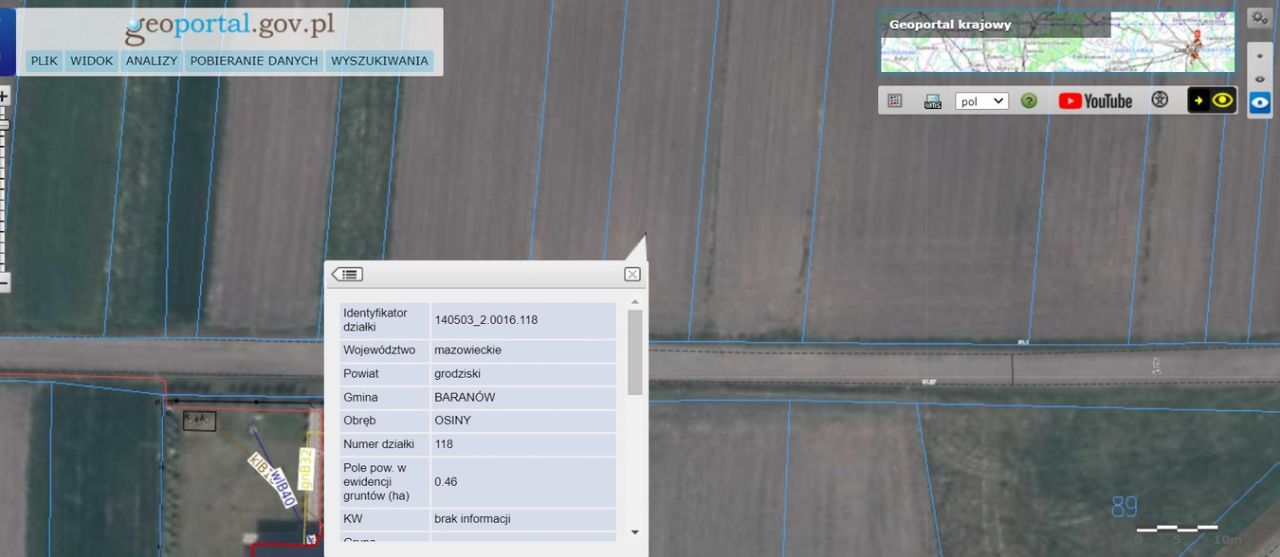Viewport: 1280px width, 557px height.
Task: Click the Pole pow. w ewidencji gruntów label
Action: pos(384,481)
